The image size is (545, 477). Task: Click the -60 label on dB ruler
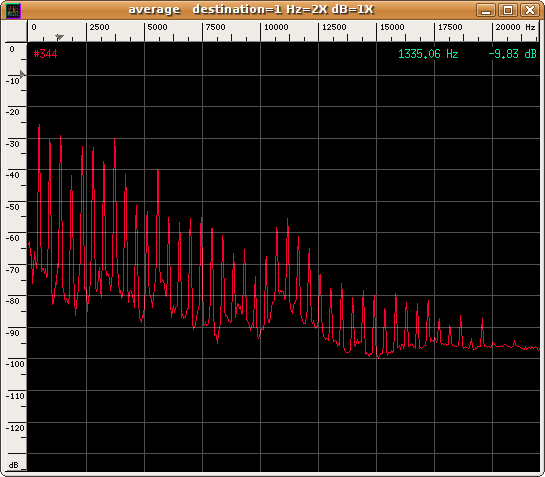click(x=14, y=238)
